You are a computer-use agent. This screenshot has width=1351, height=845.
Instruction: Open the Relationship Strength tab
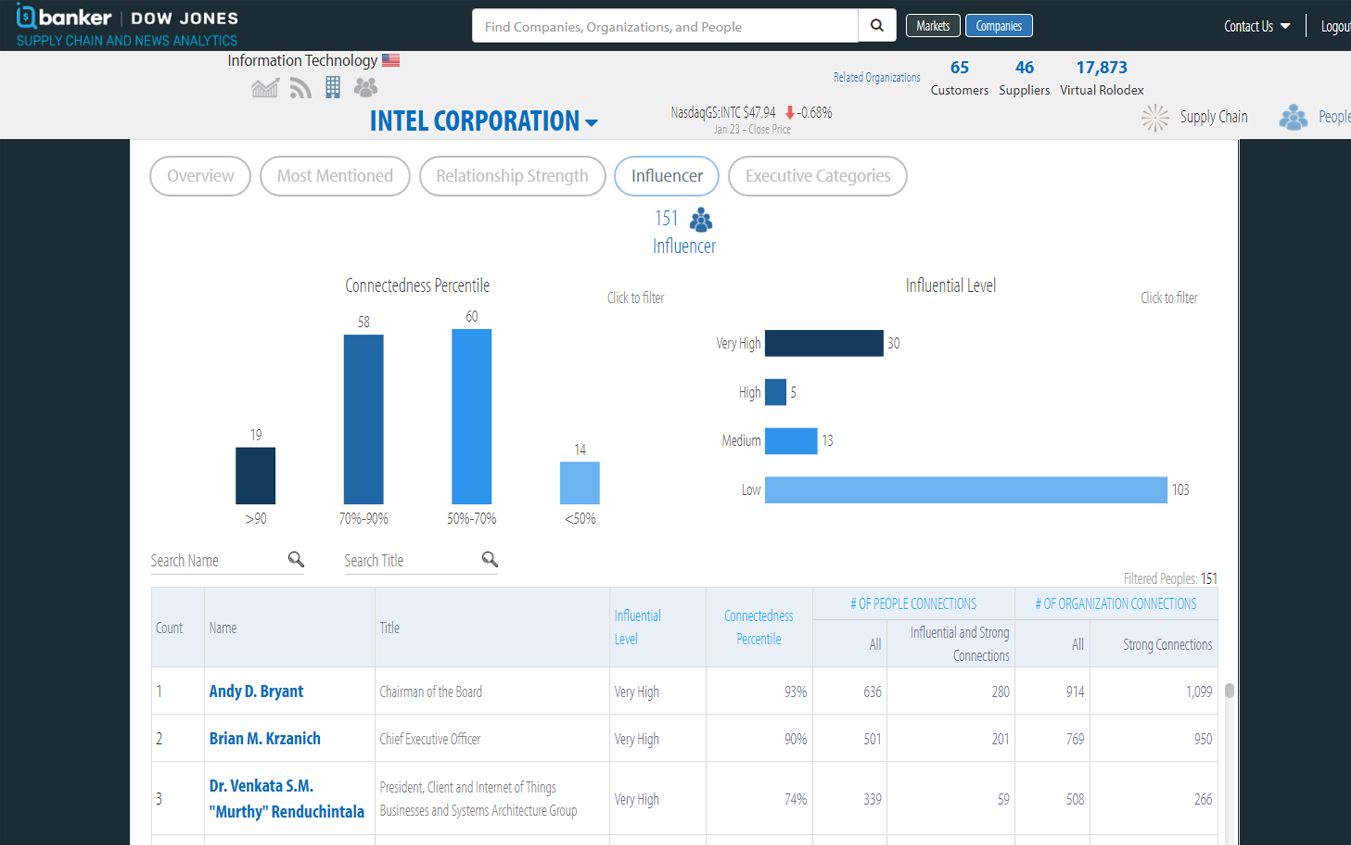coord(512,176)
